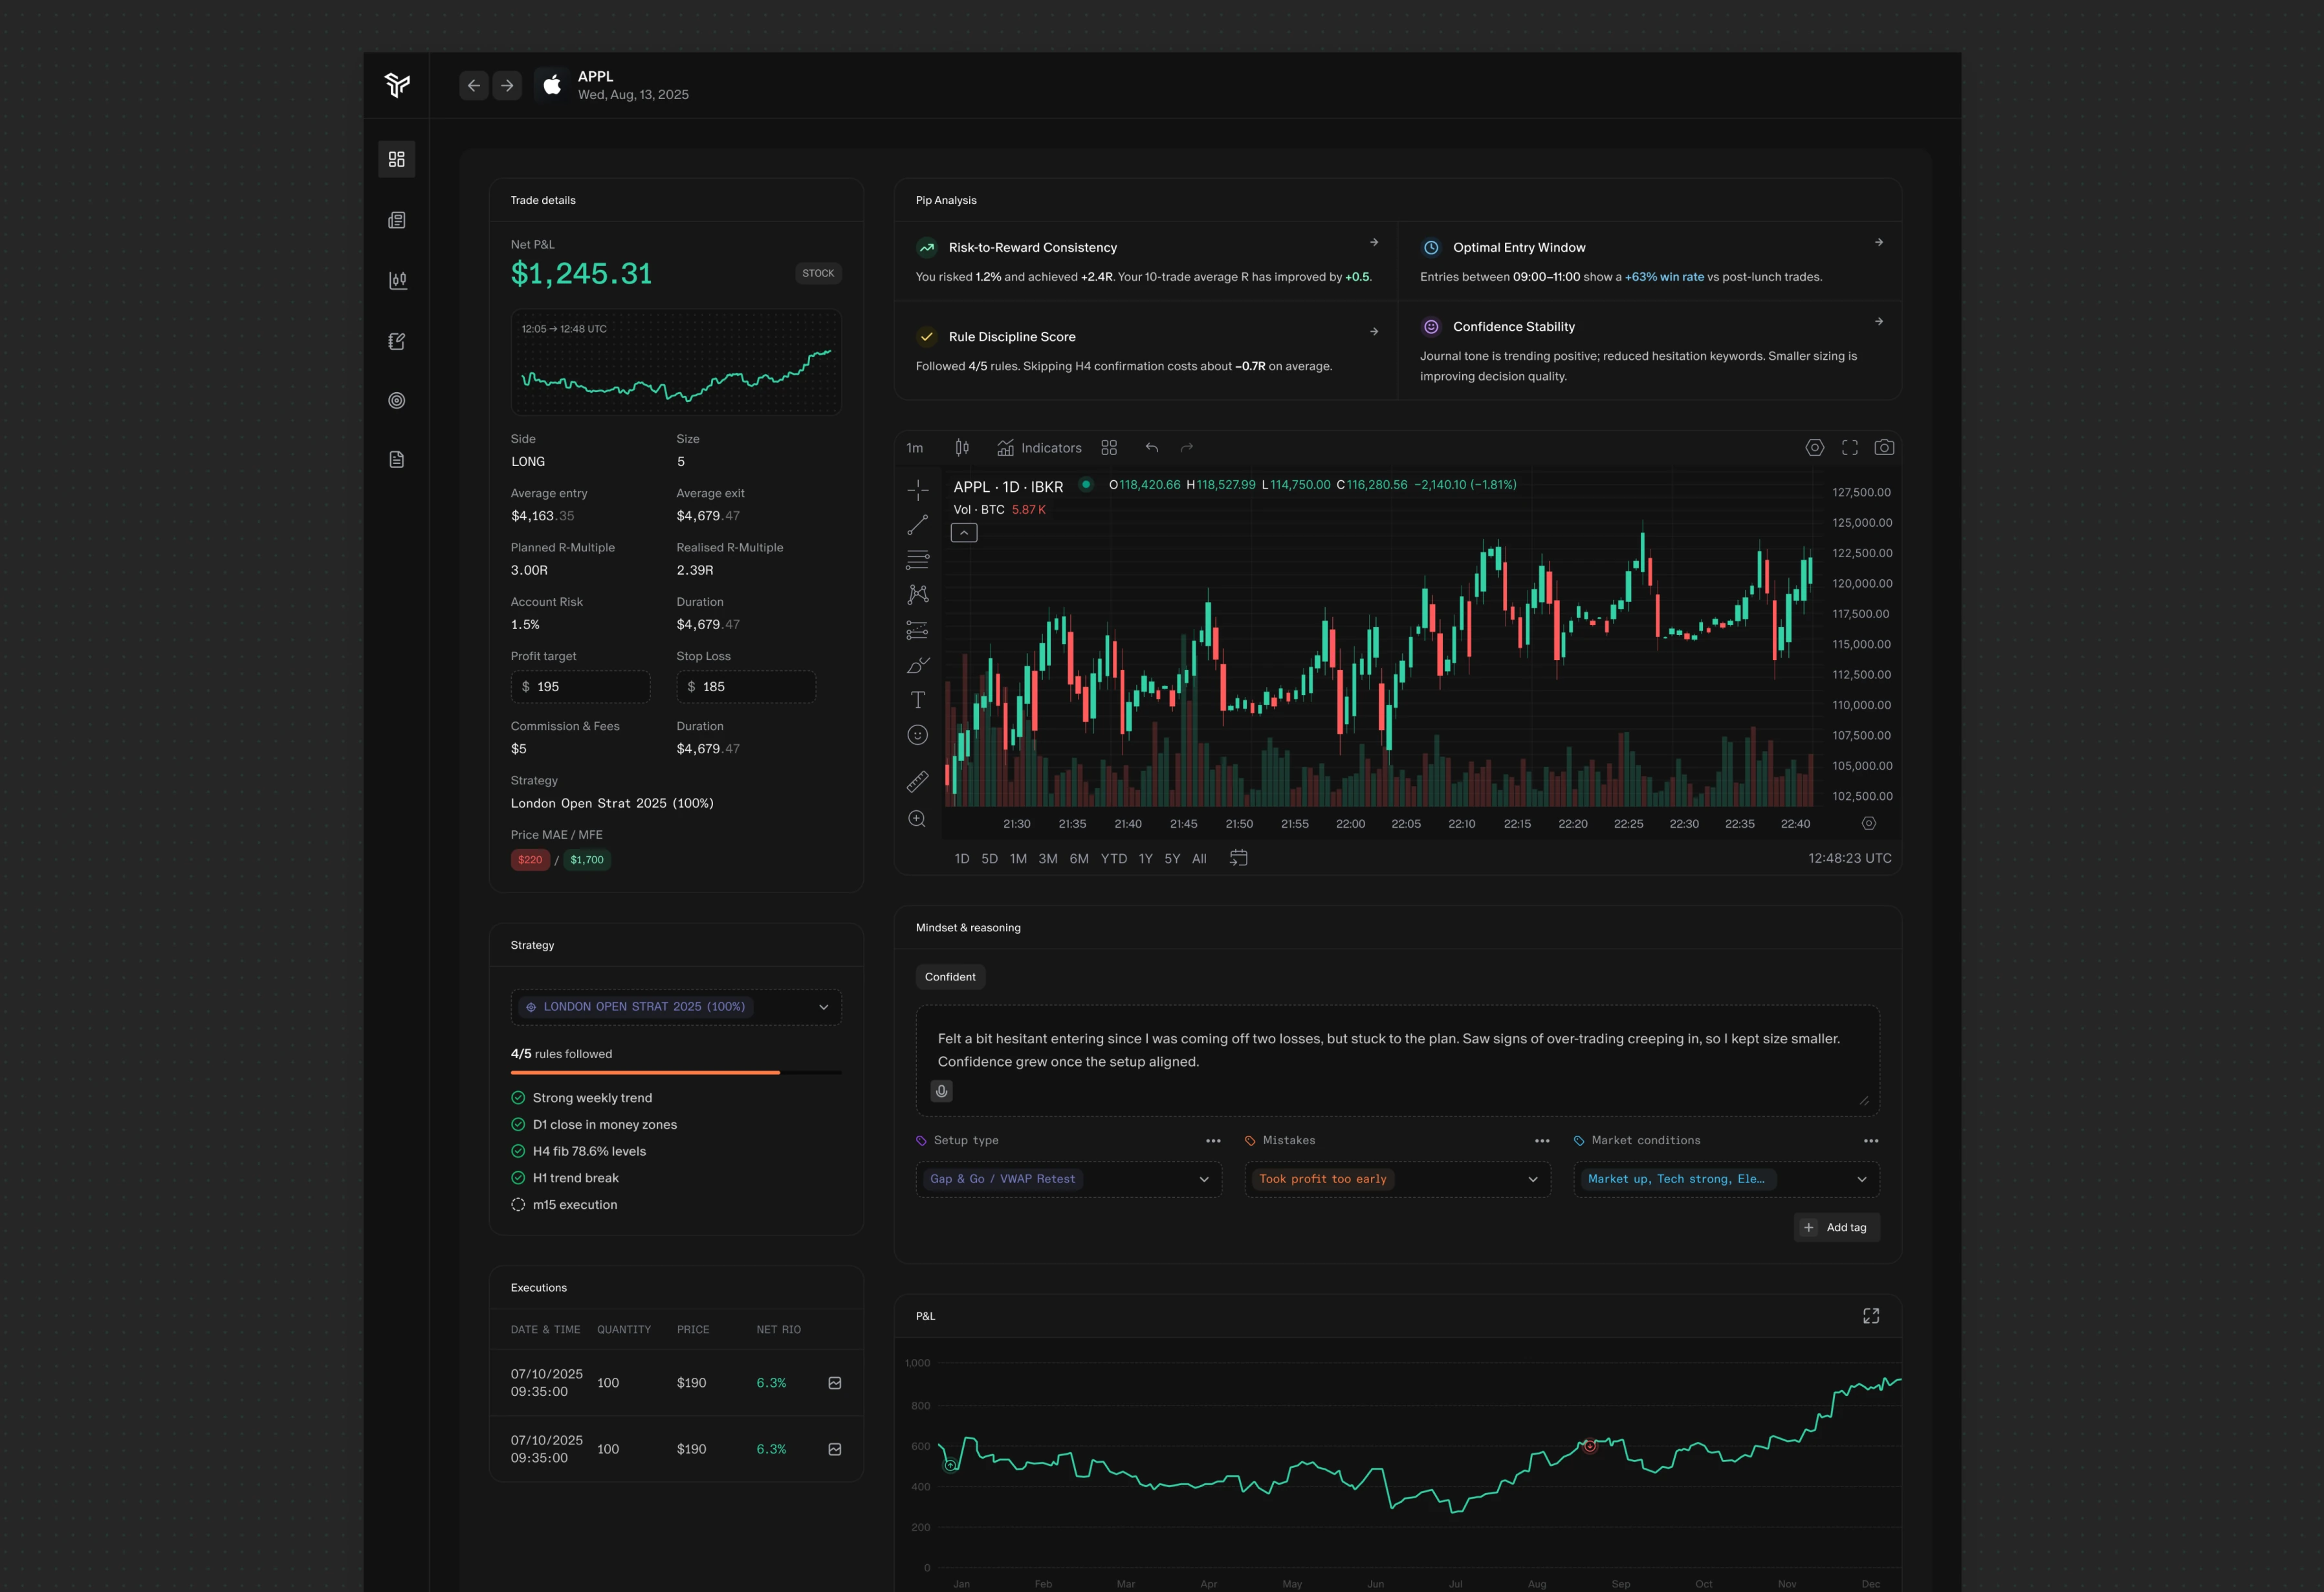This screenshot has width=2324, height=1592.
Task: Open the target goals icon in sidebar
Action: click(x=397, y=400)
